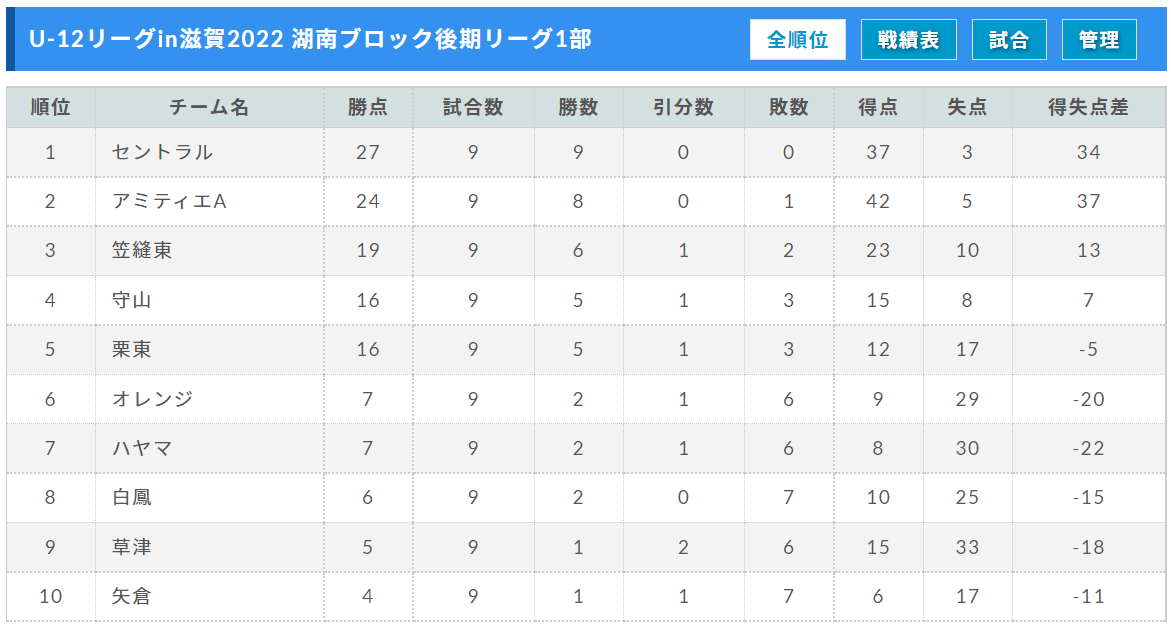The image size is (1171, 630).
Task: Click team name 笠縫東
Action: [x=142, y=251]
